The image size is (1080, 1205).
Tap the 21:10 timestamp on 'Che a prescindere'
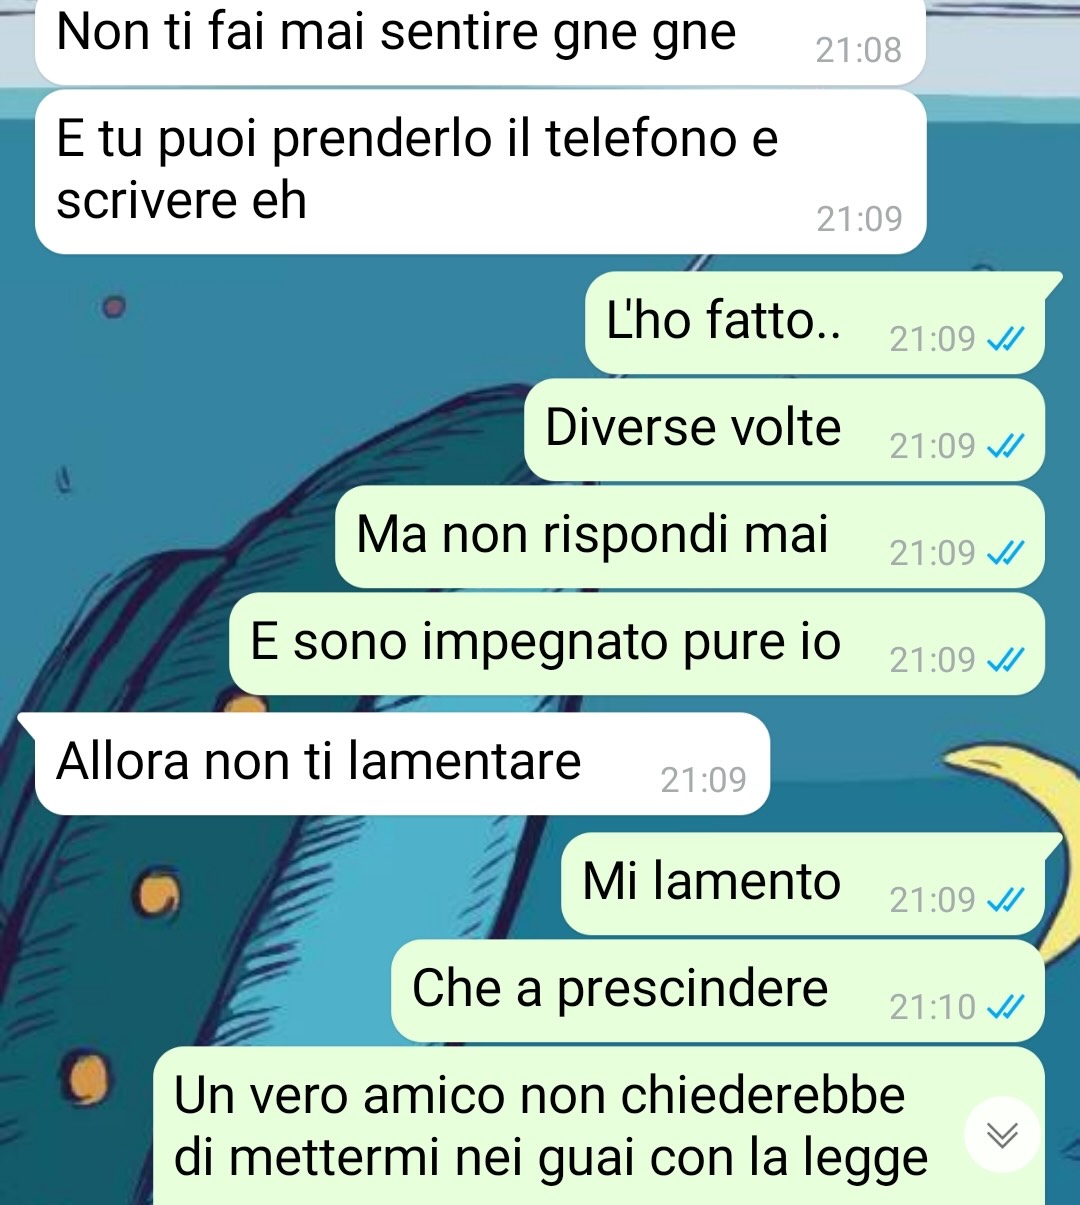pos(932,1008)
